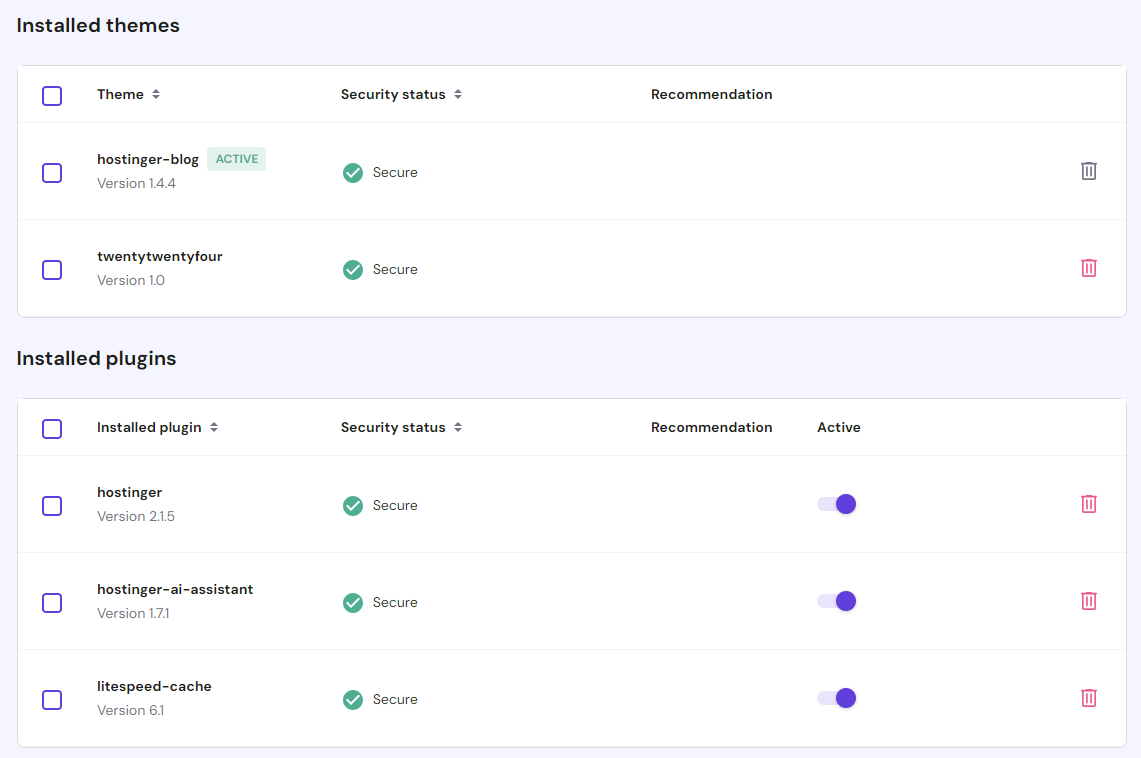Delete the twentytwentyfour theme
This screenshot has height=758, width=1141.
(x=1089, y=268)
